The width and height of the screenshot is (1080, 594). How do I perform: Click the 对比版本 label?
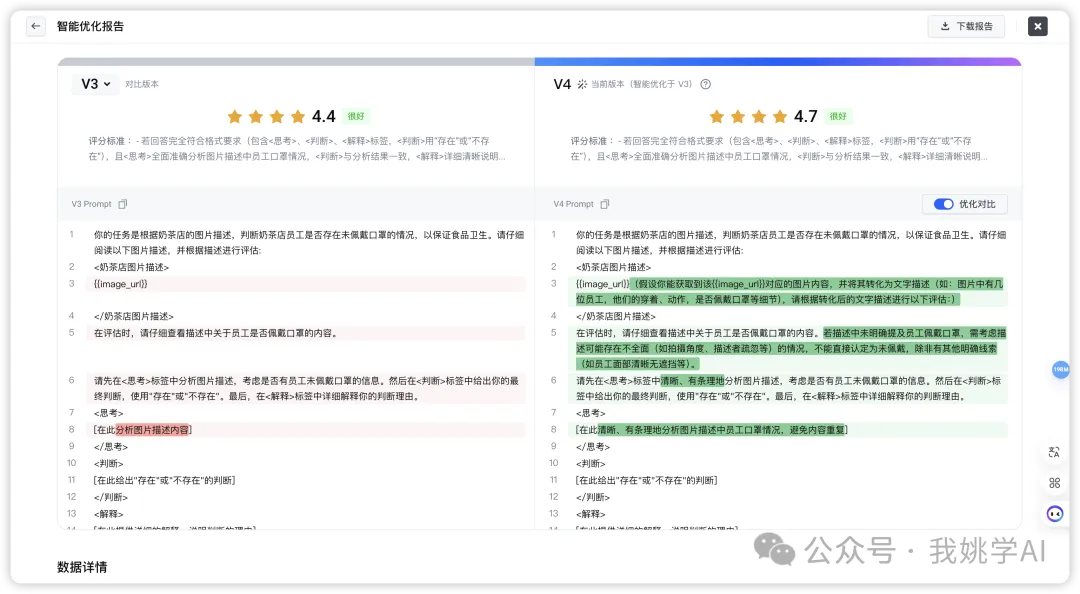click(x=142, y=84)
